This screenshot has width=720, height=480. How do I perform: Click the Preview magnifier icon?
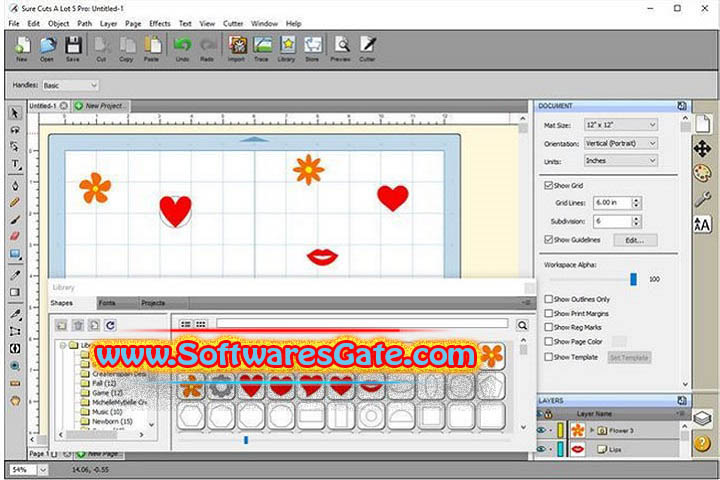(341, 48)
